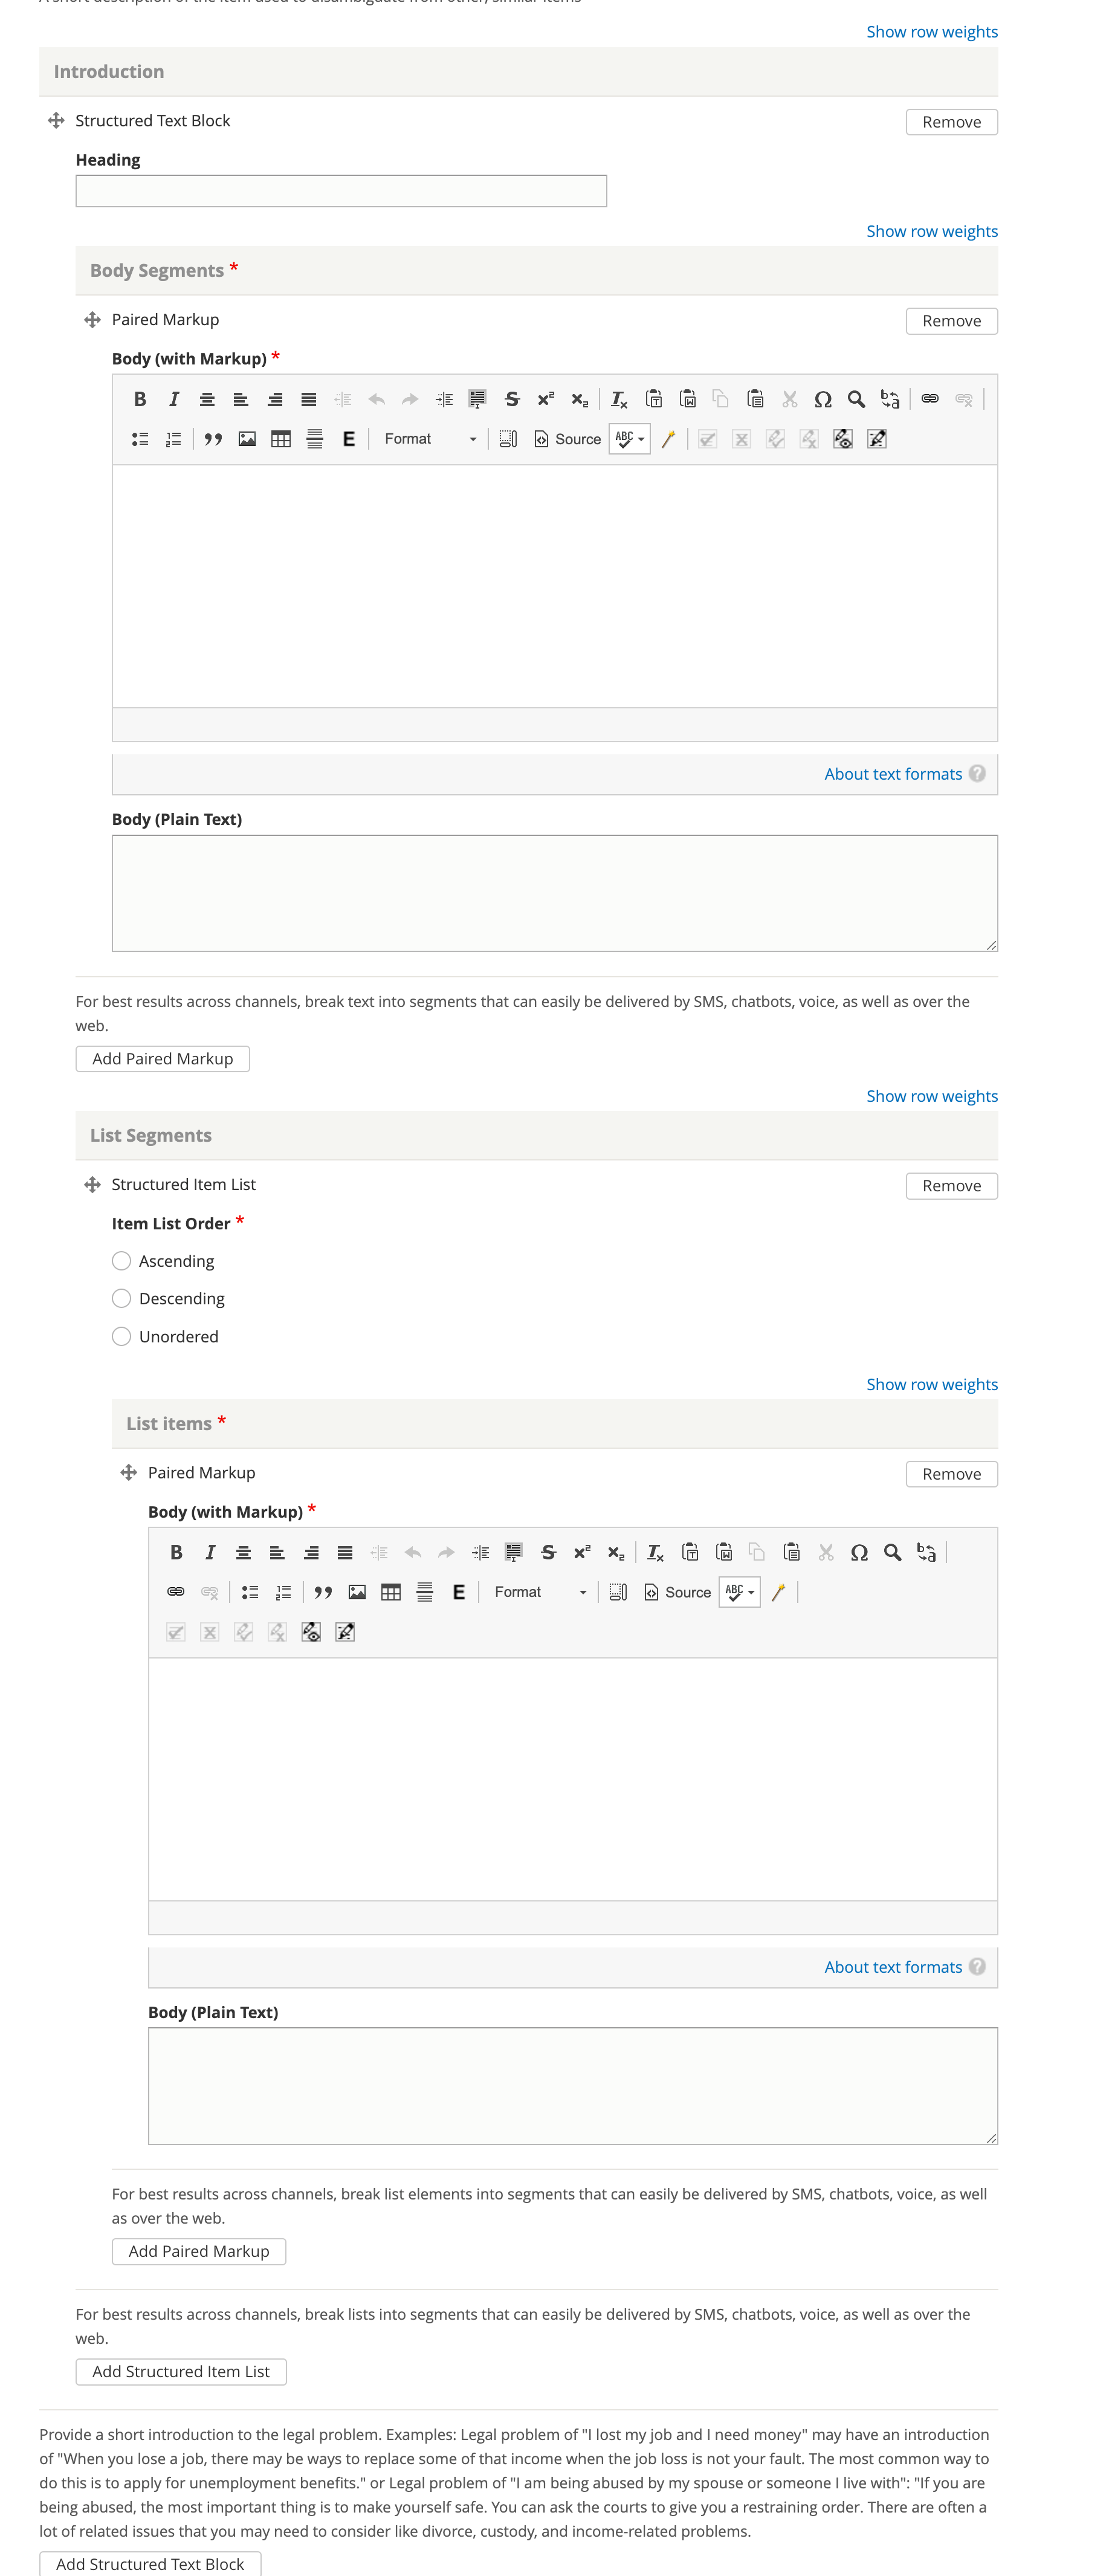Show row weights above Introduction header

point(932,32)
